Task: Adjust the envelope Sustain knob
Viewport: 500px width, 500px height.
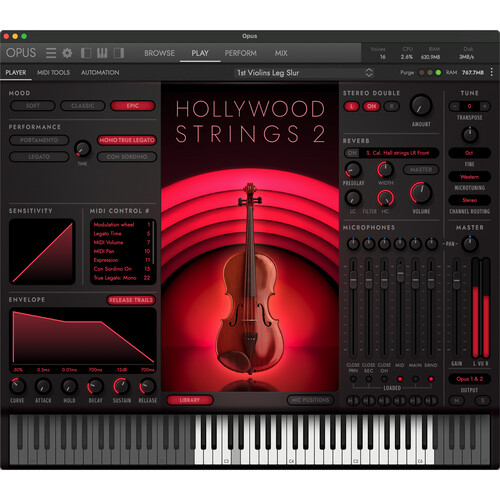Action: point(121,386)
